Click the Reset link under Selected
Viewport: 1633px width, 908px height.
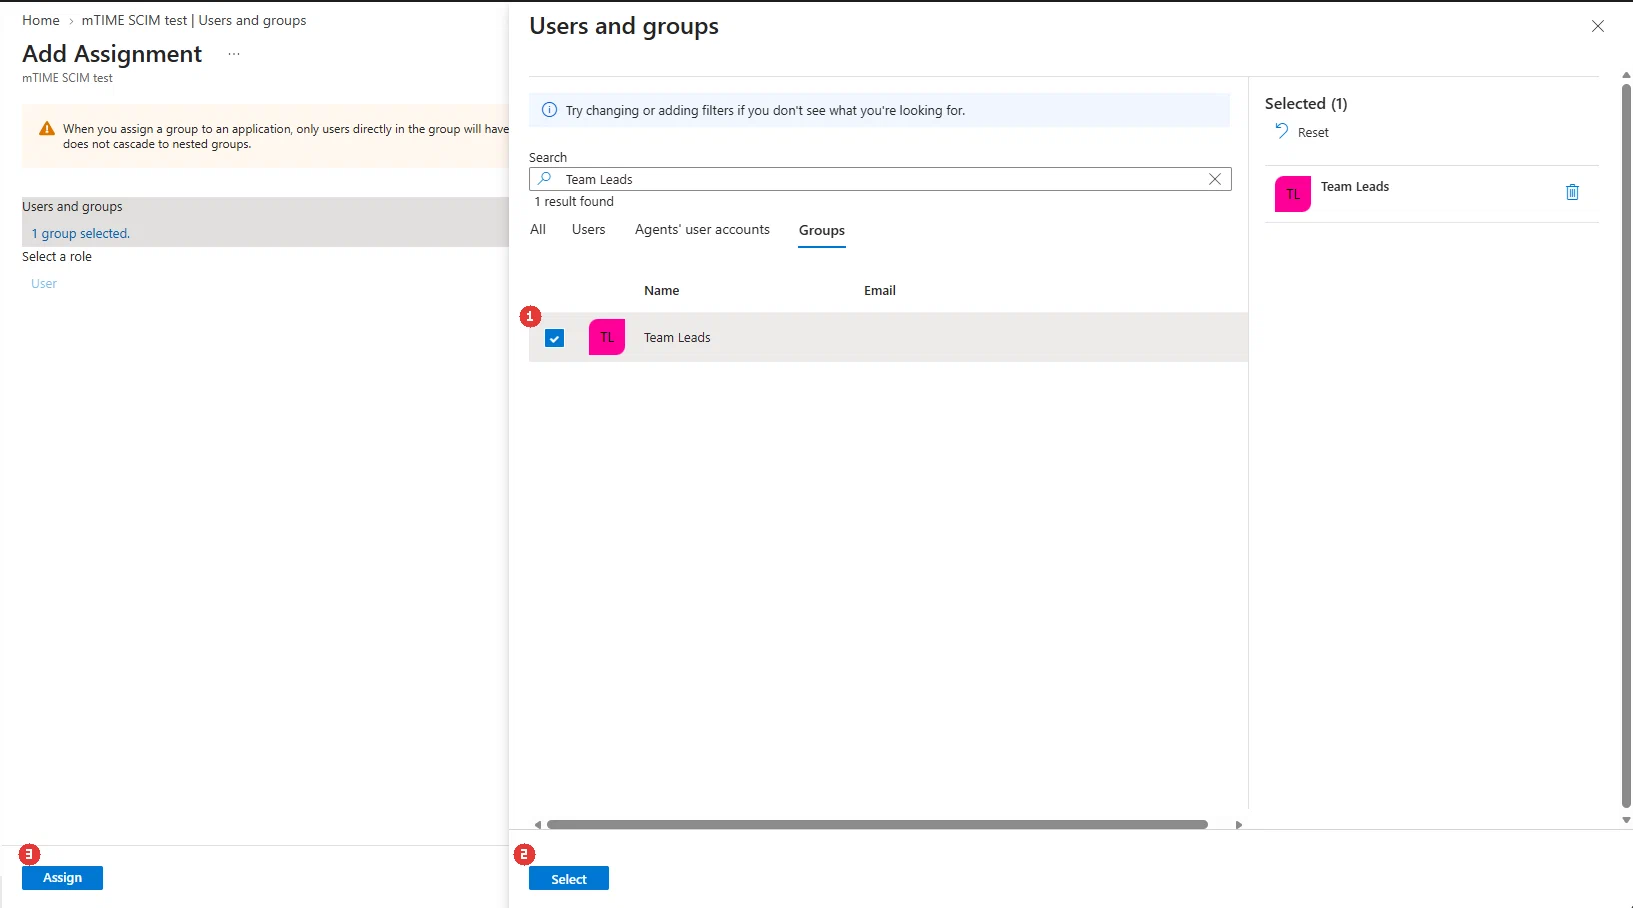point(1313,133)
